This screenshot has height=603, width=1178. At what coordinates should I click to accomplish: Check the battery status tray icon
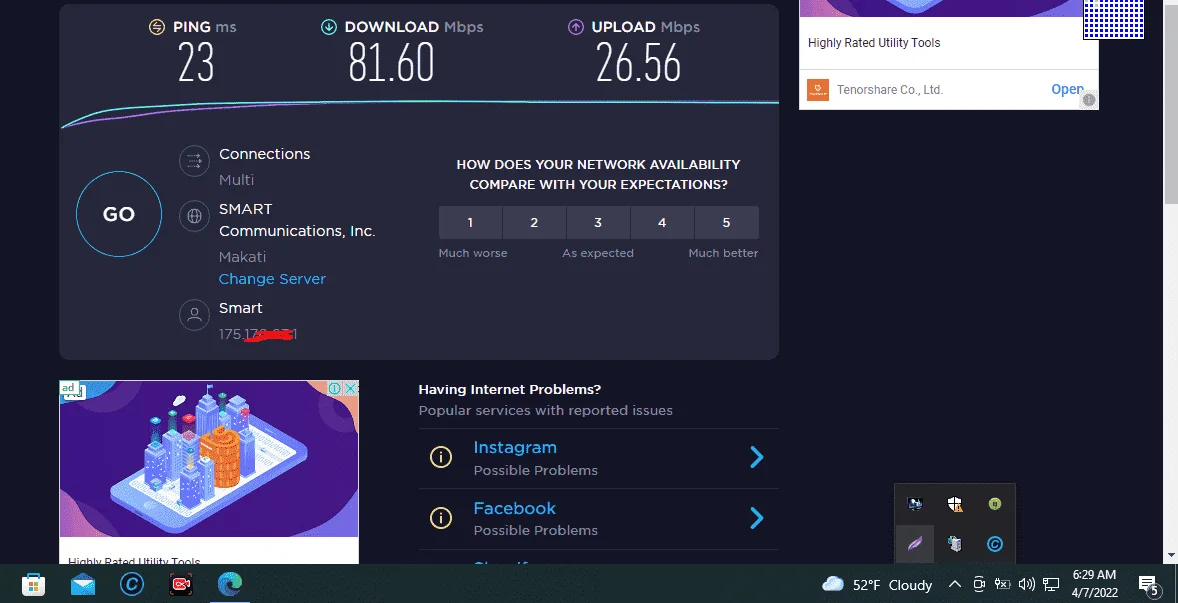1002,584
